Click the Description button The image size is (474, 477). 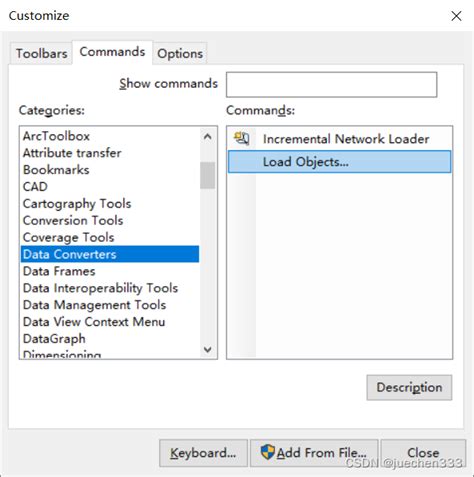pyautogui.click(x=409, y=387)
